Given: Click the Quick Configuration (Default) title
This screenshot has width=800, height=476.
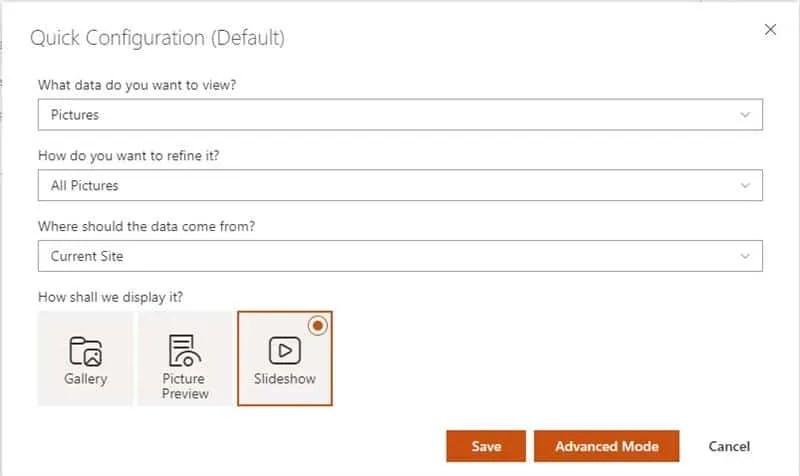Looking at the screenshot, I should (x=157, y=38).
